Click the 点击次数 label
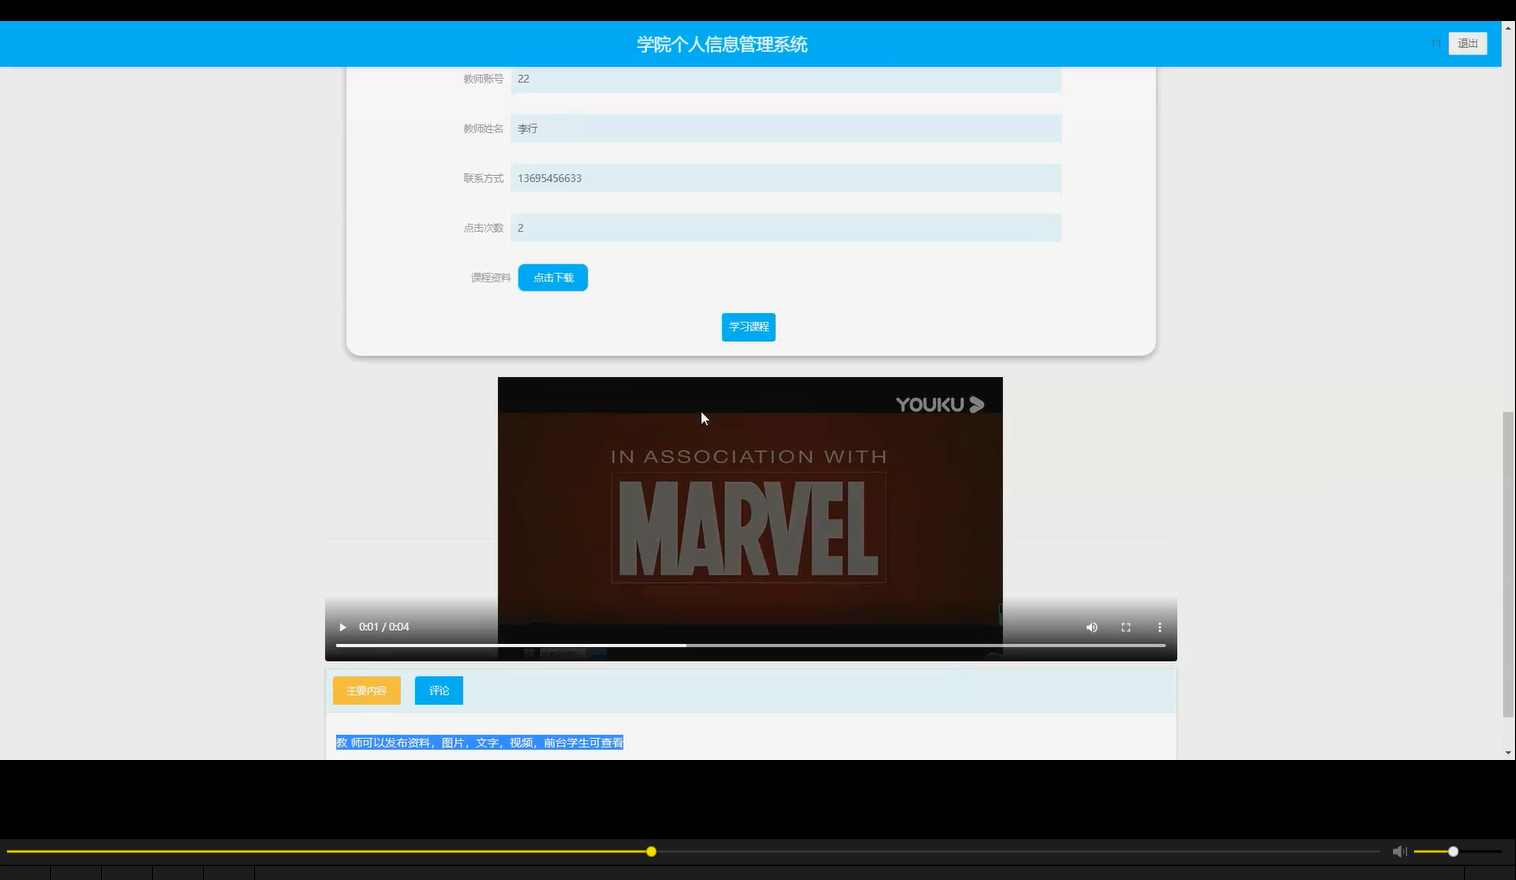The image size is (1516, 880). (x=483, y=228)
